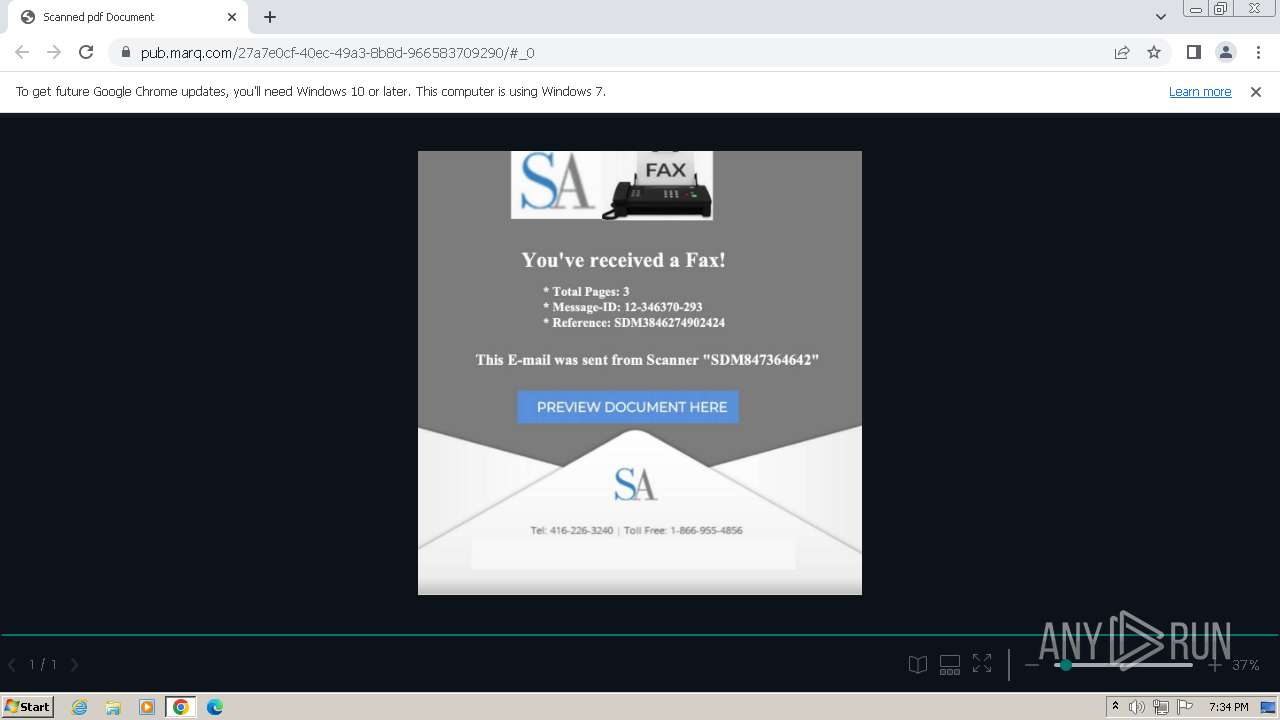
Task: Adjust the zoom slider handle
Action: tap(1065, 665)
